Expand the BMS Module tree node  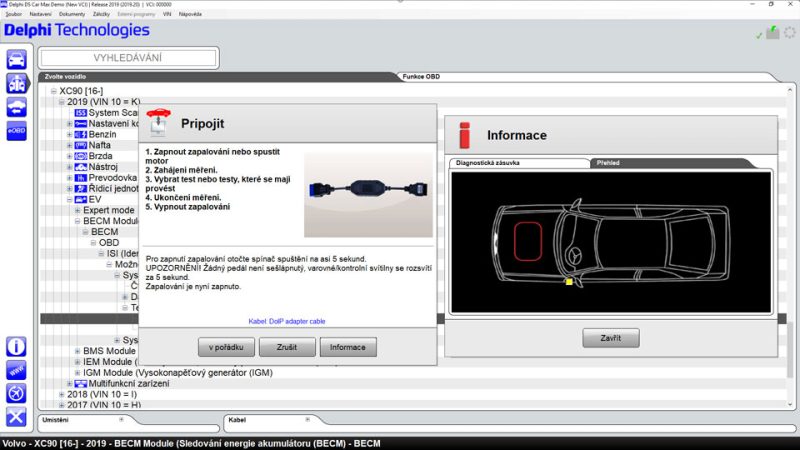(x=77, y=351)
